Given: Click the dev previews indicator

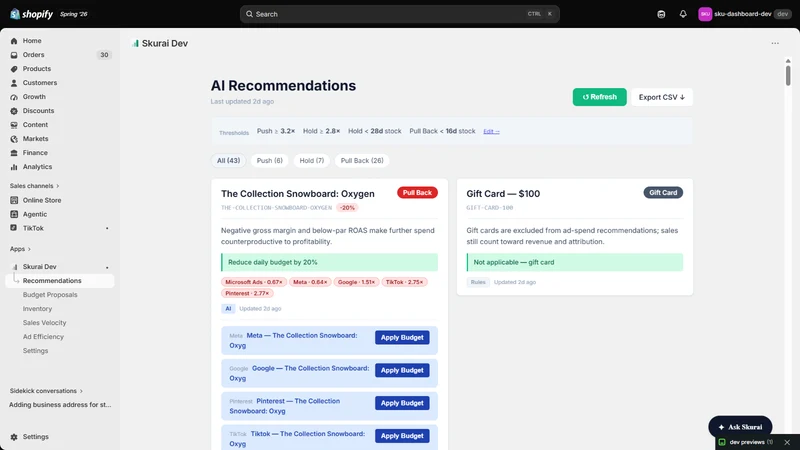Looking at the screenshot, I should click(745, 442).
